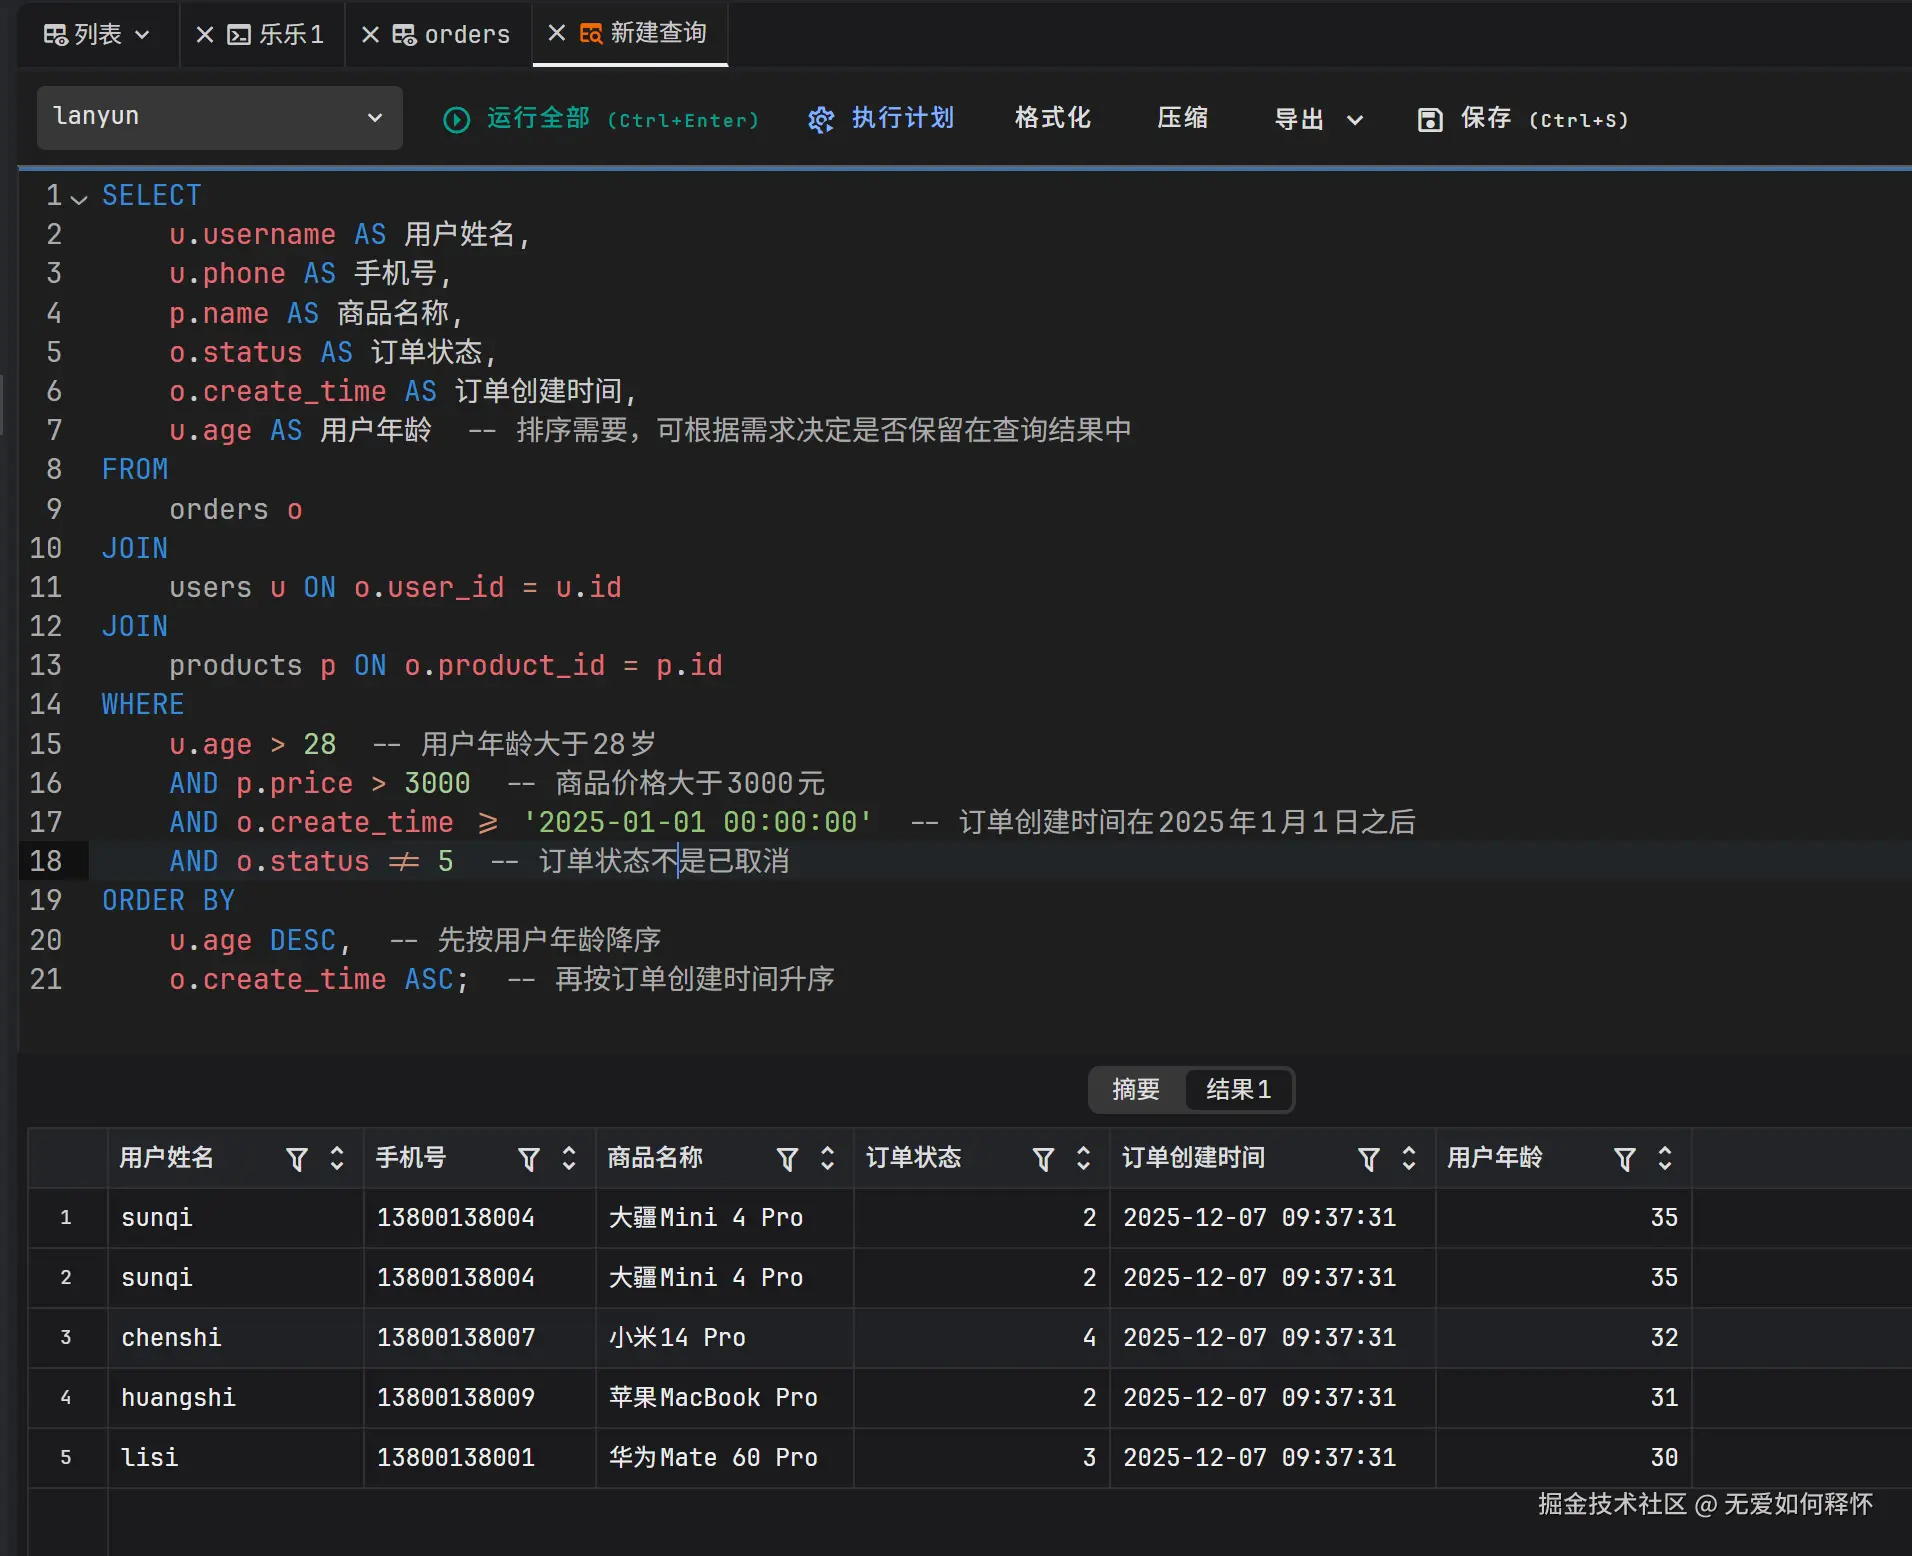Select result row number 5

[x=66, y=1458]
